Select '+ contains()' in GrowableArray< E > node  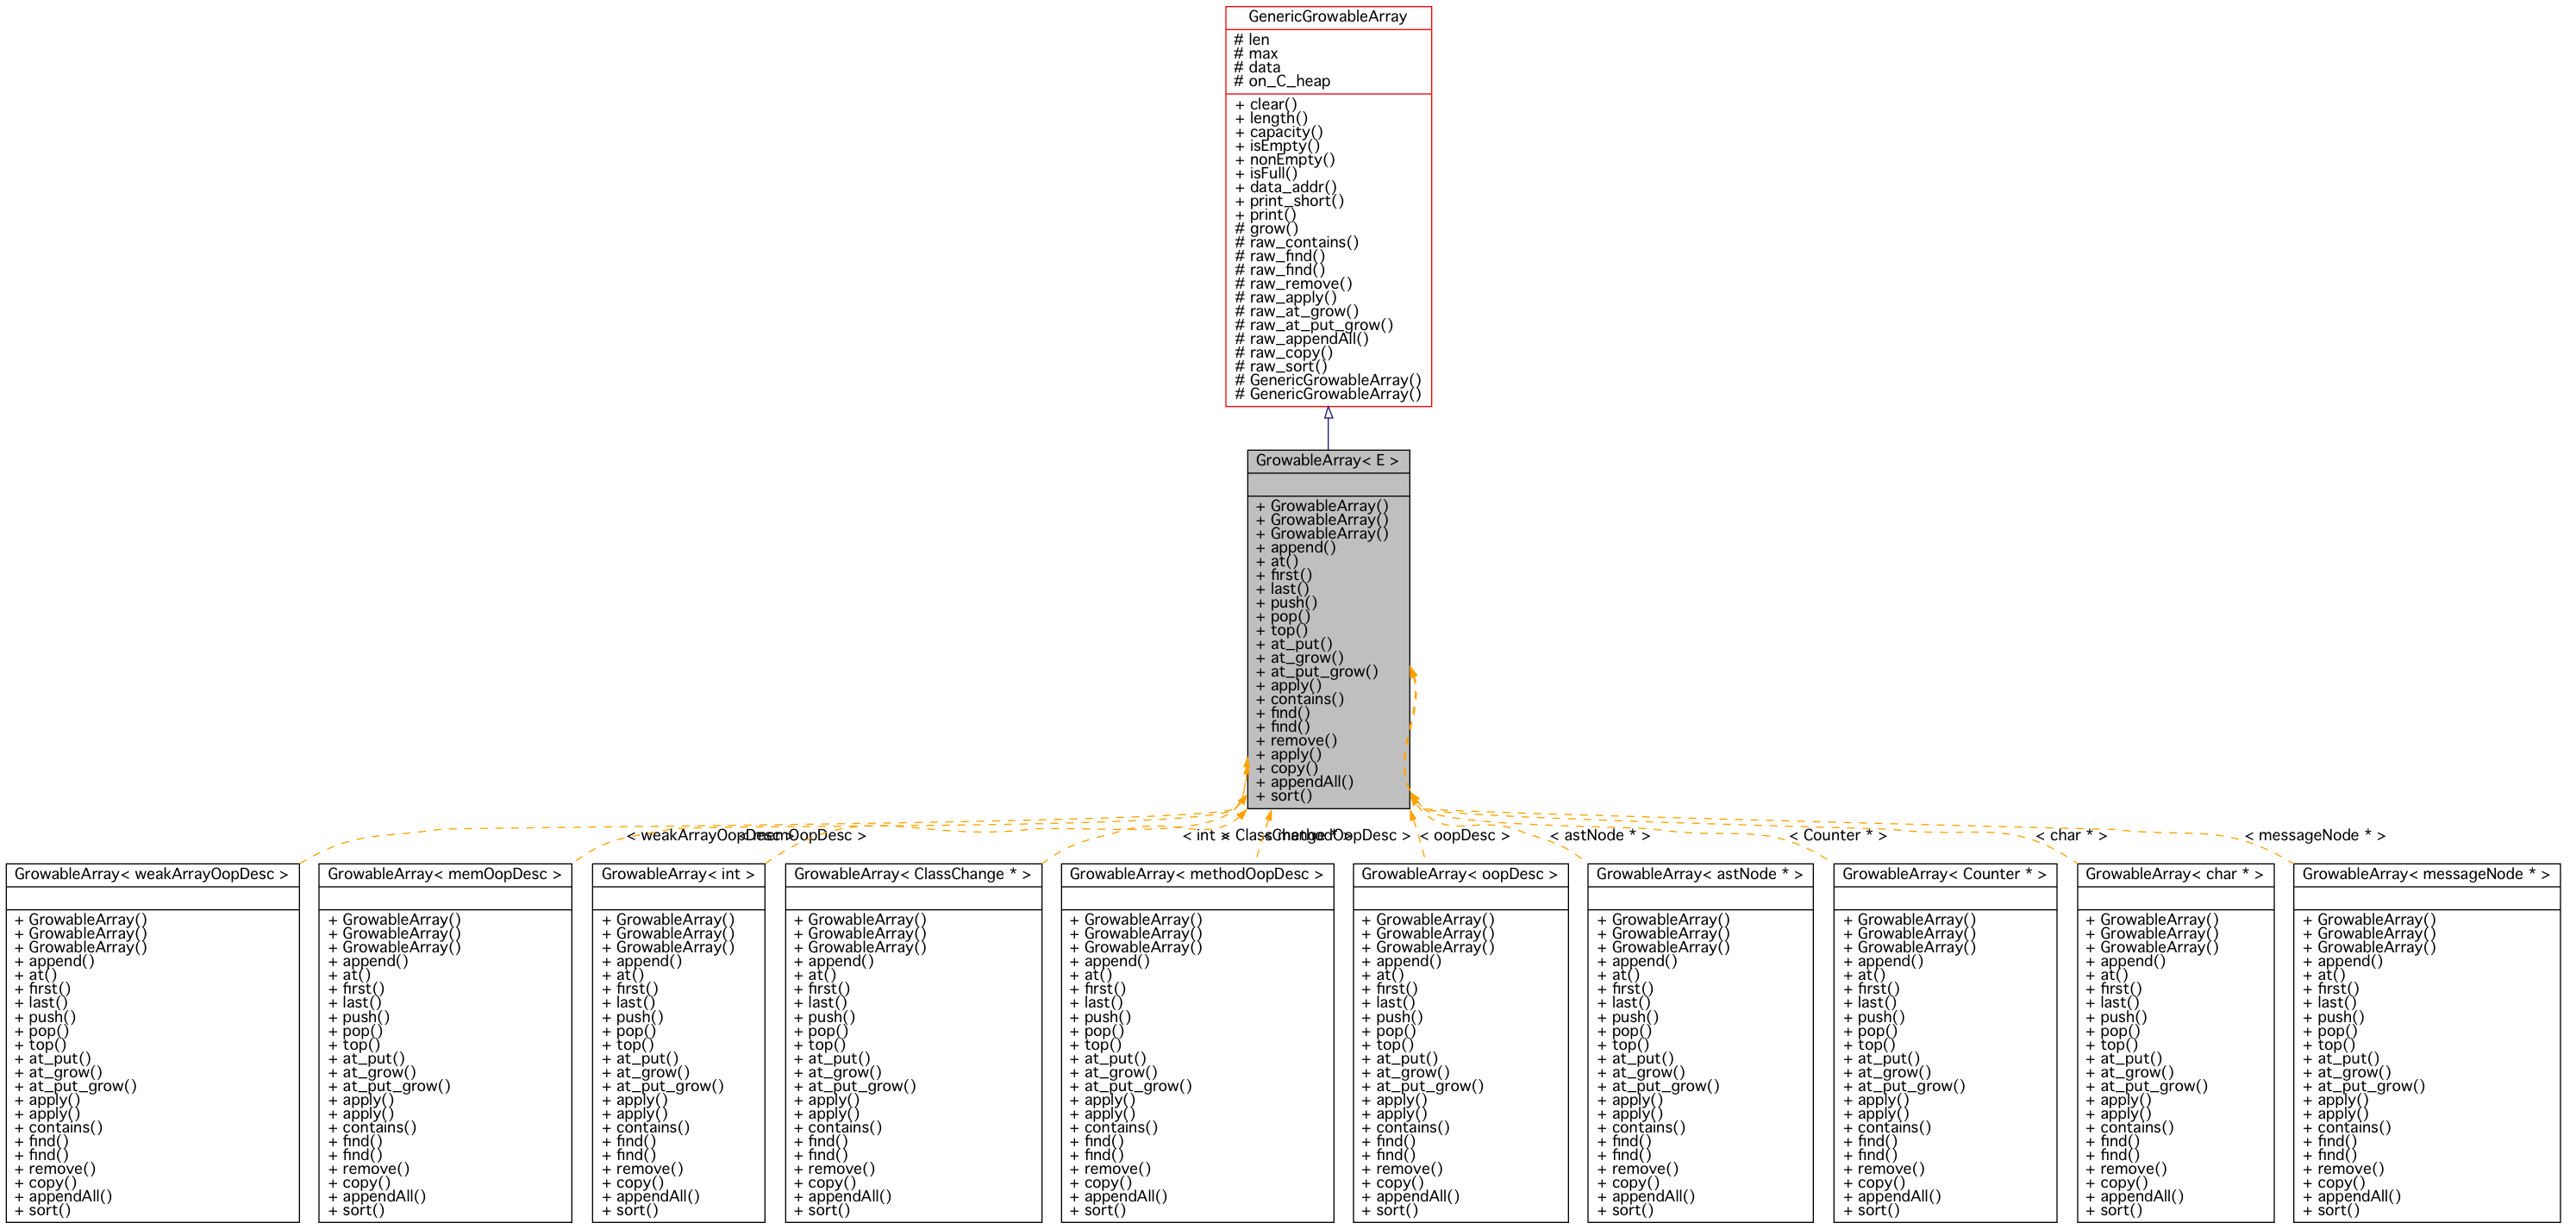[1300, 700]
